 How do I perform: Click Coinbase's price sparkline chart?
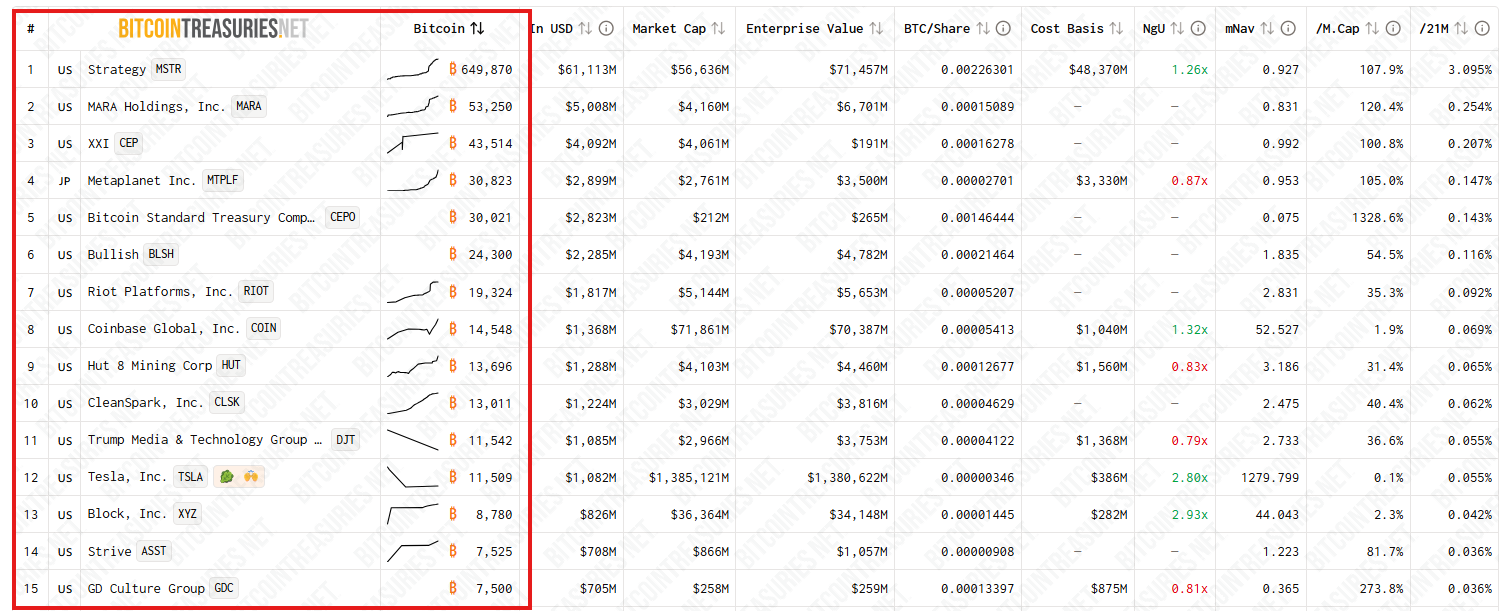pyautogui.click(x=415, y=328)
